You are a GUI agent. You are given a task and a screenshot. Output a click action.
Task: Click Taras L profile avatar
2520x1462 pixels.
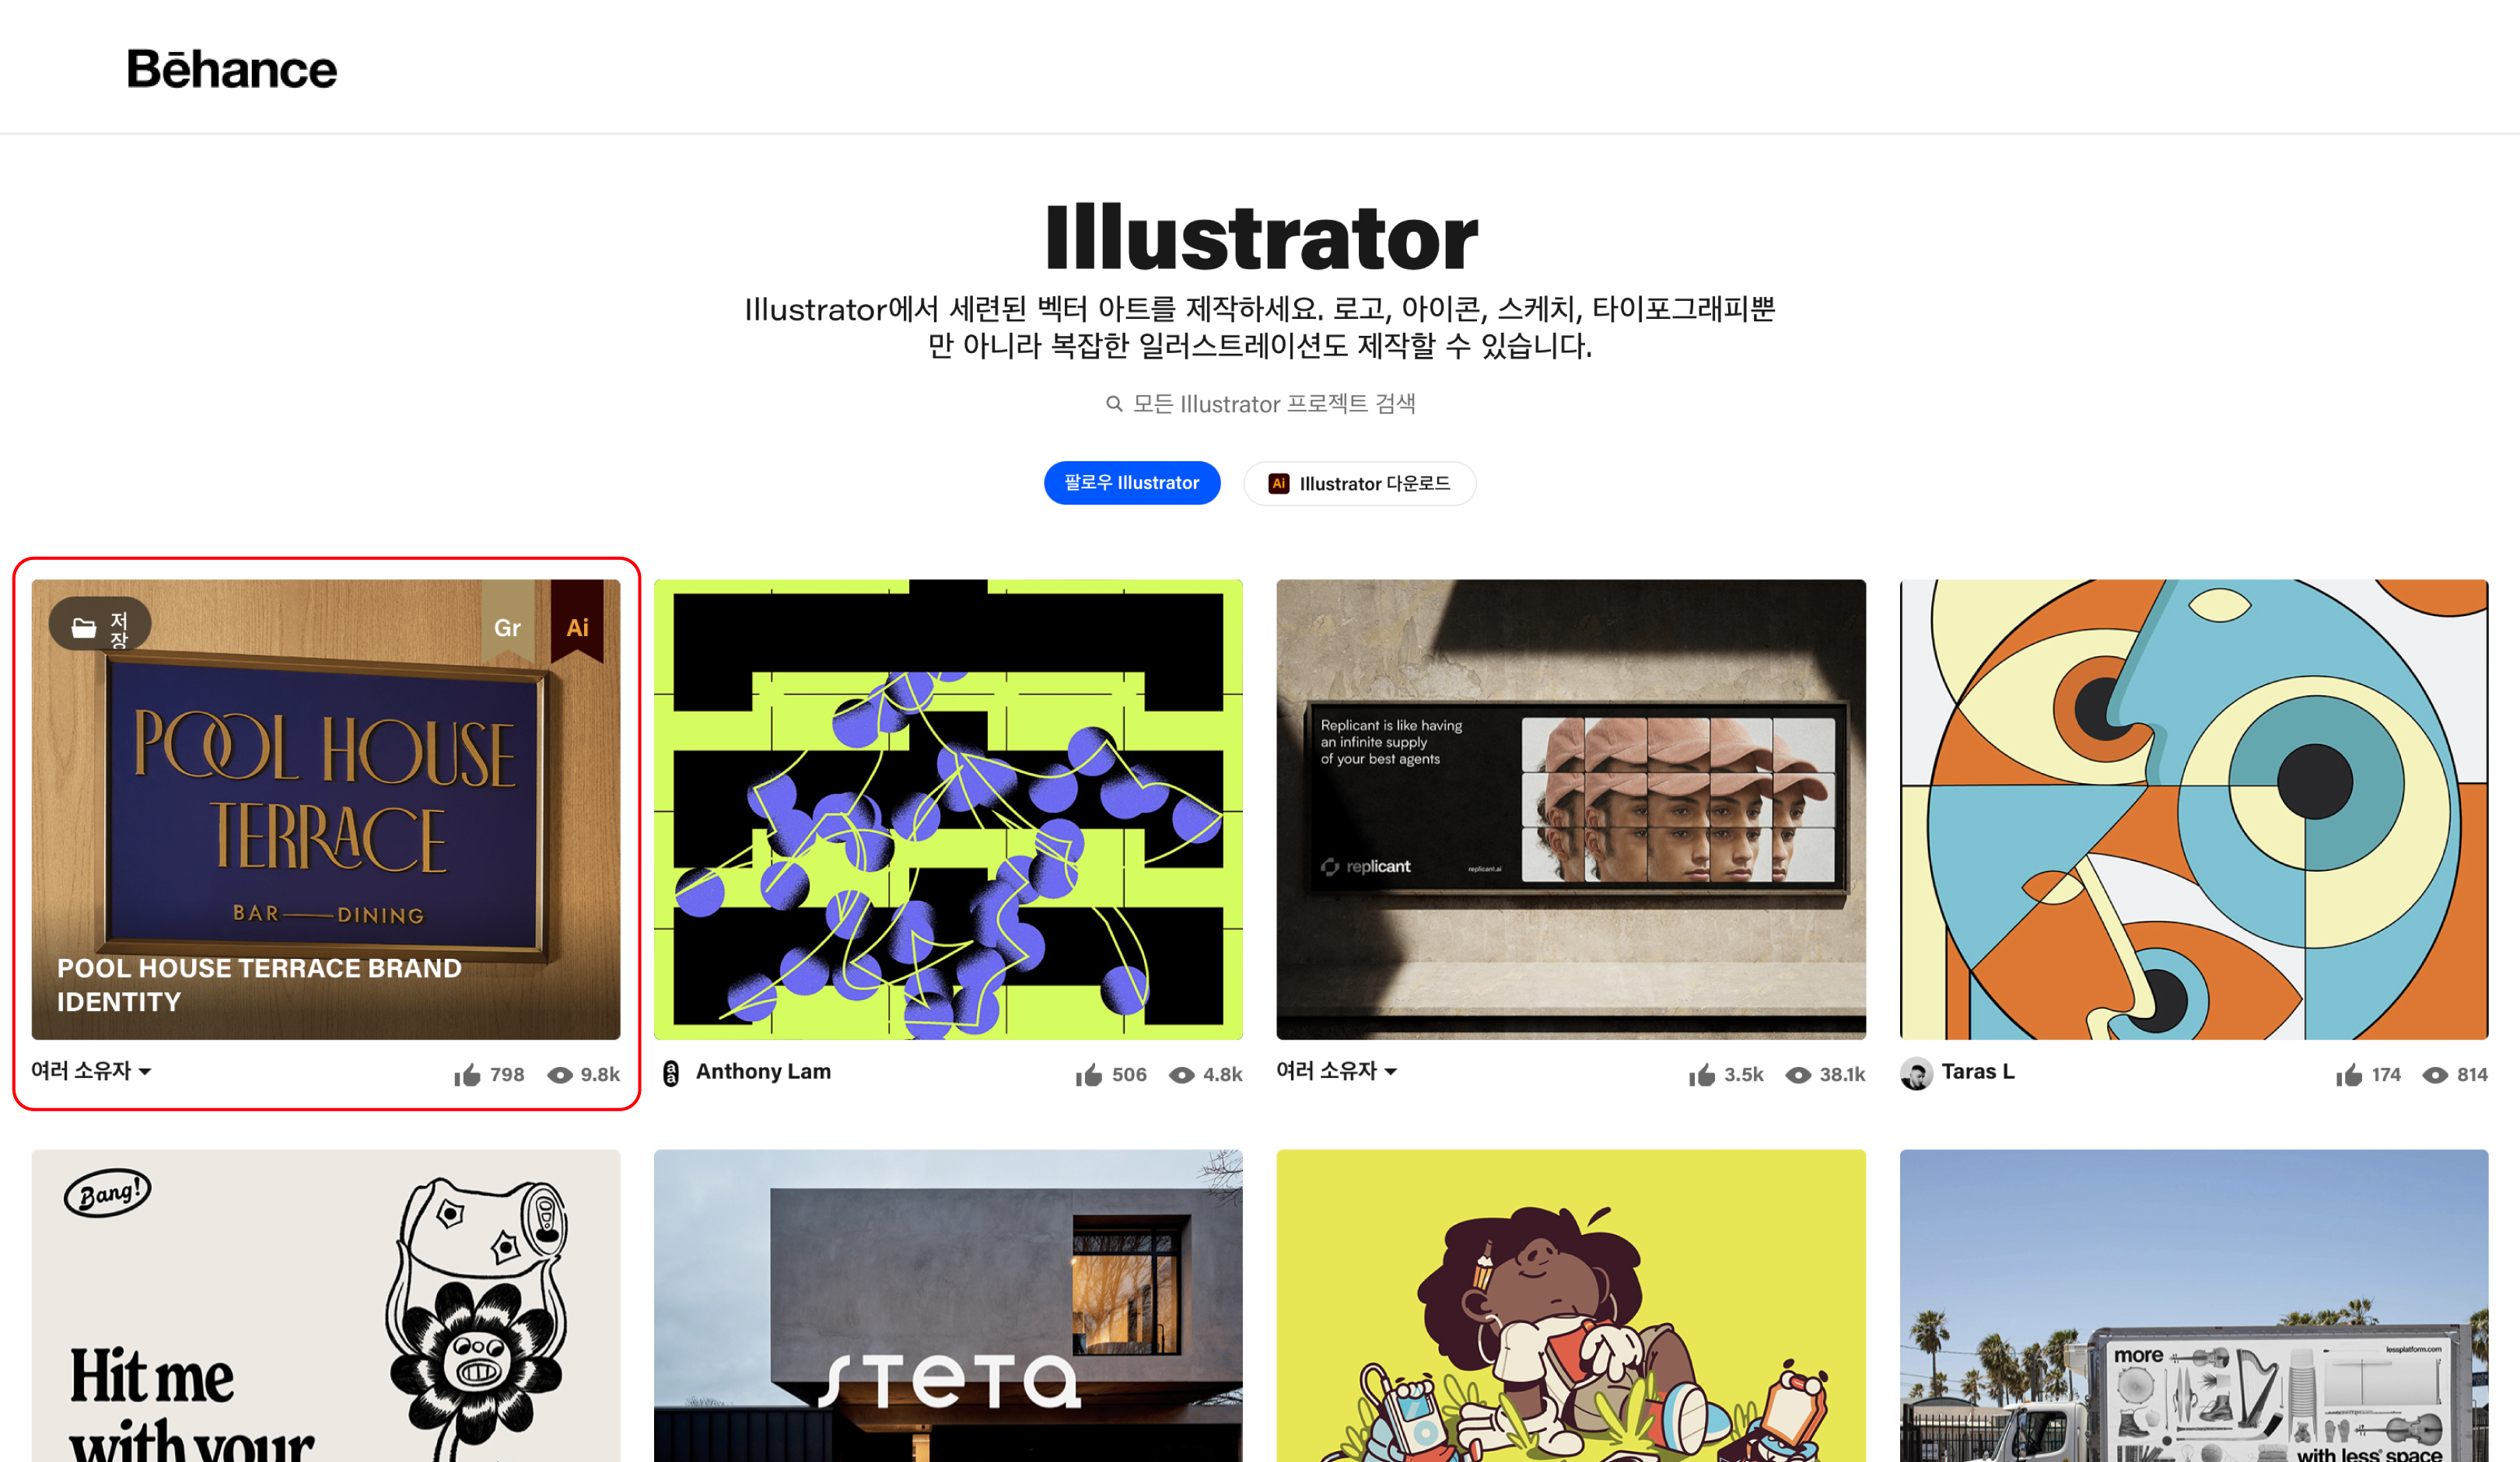coord(1916,1073)
